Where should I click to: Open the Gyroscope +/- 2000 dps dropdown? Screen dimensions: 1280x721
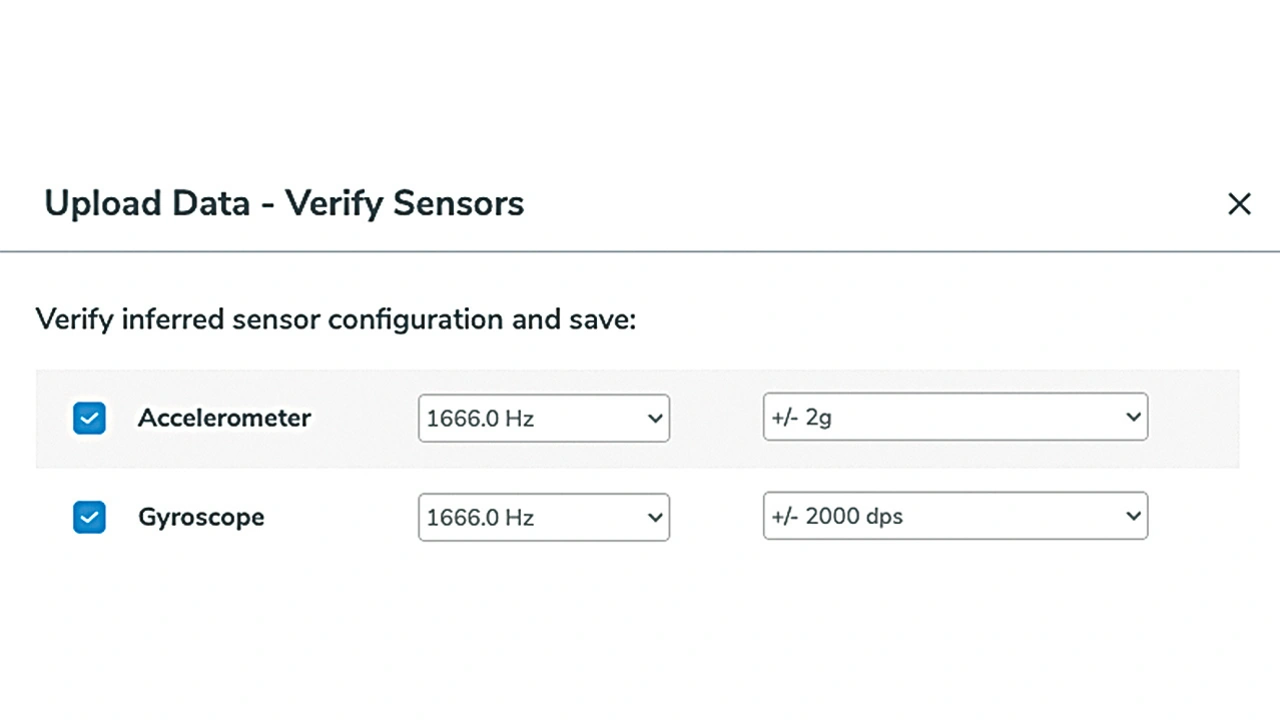[955, 516]
